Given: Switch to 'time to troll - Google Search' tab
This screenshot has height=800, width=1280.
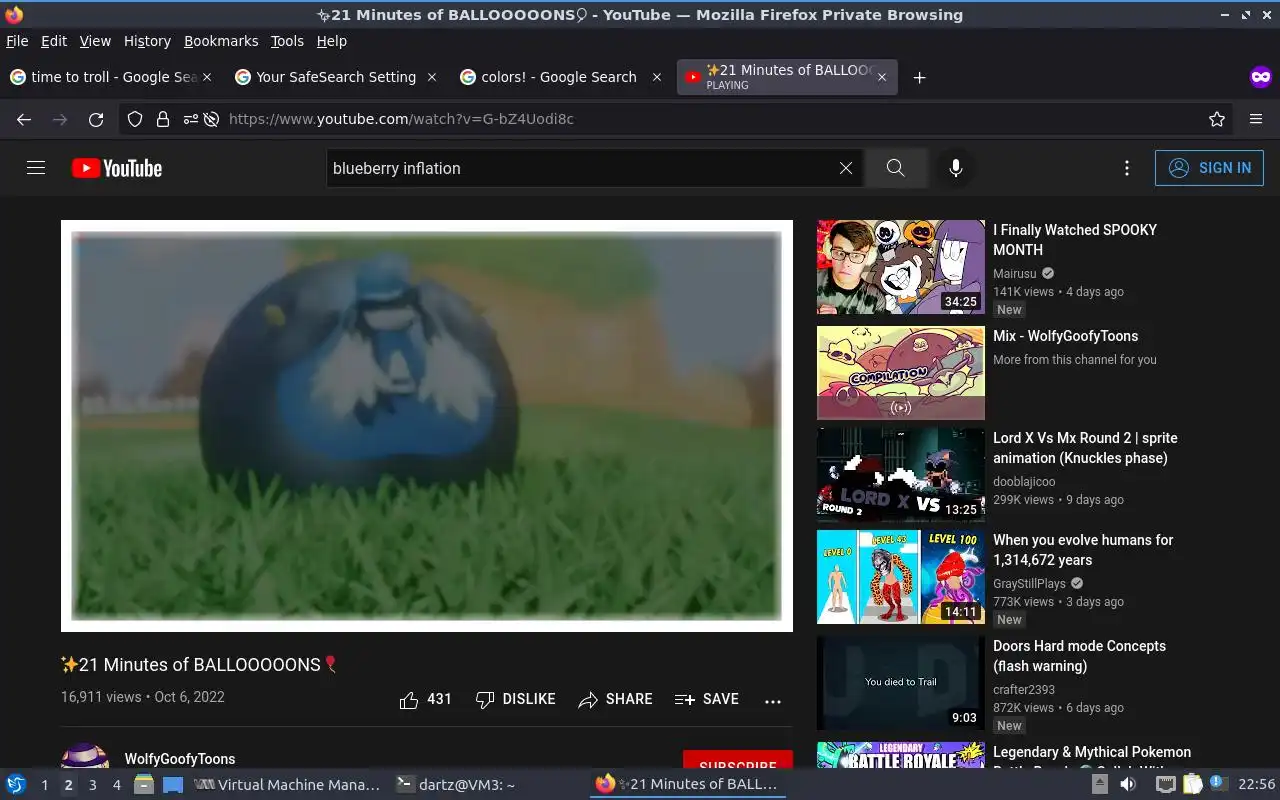Looking at the screenshot, I should coord(112,77).
